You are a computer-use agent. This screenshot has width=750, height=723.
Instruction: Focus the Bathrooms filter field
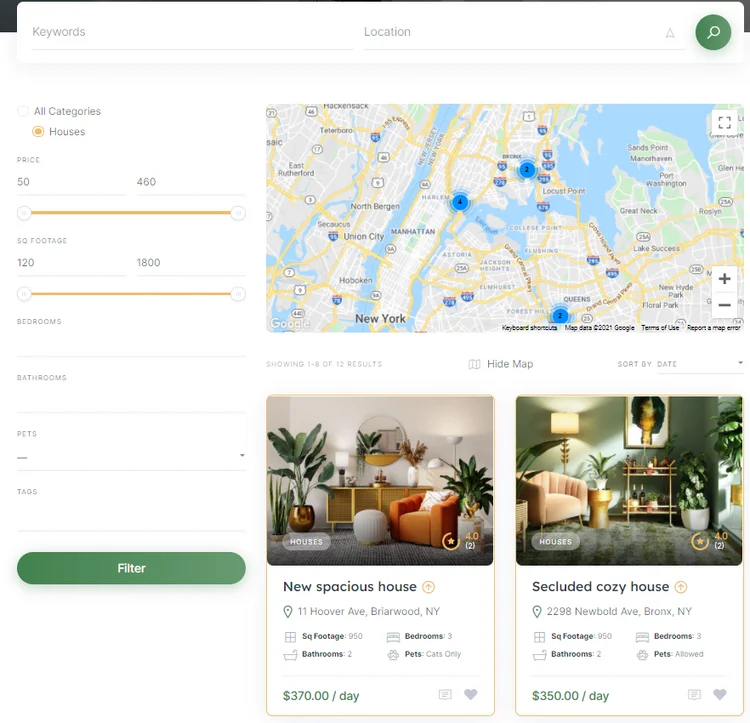(x=131, y=400)
